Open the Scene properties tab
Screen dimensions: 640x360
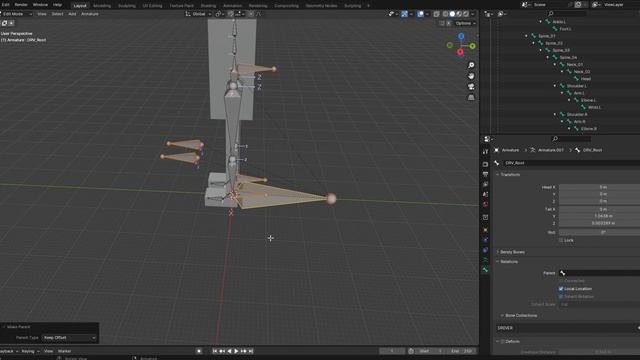point(485,194)
